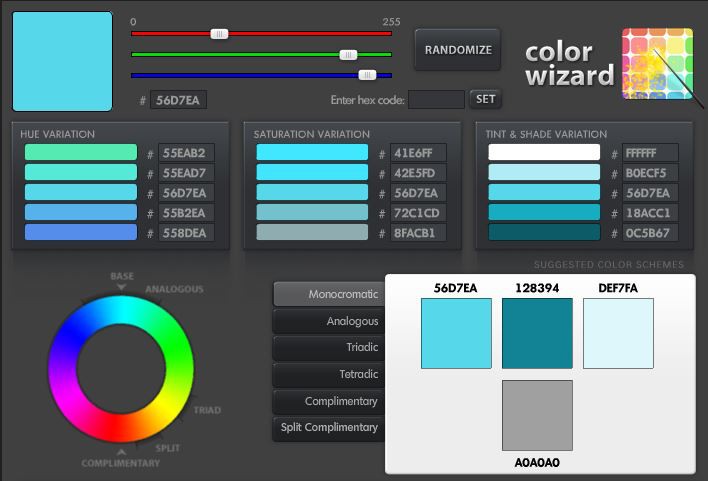Select the Monocromatic scheme tab
Screen dimensions: 708x481
[x=330, y=294]
